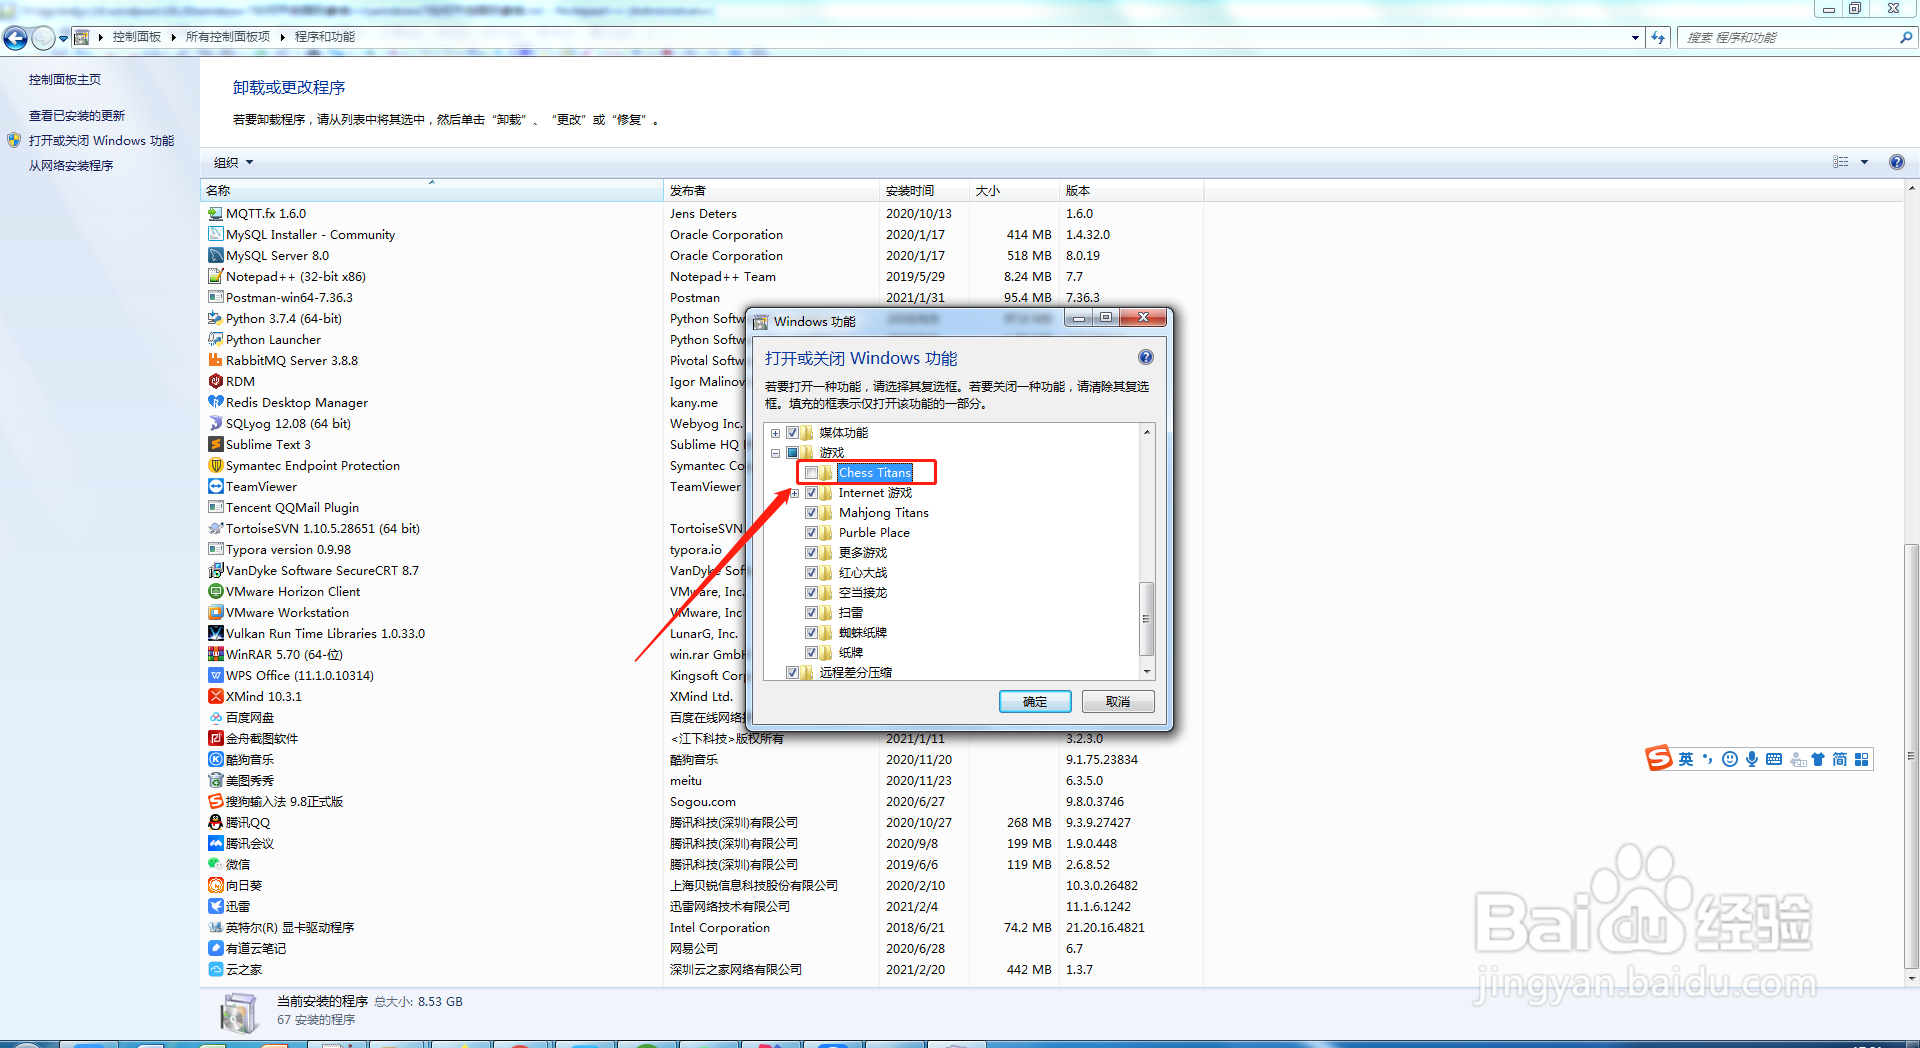Click the 腾讯QQ penguin icon
This screenshot has height=1048, width=1920.
215,823
